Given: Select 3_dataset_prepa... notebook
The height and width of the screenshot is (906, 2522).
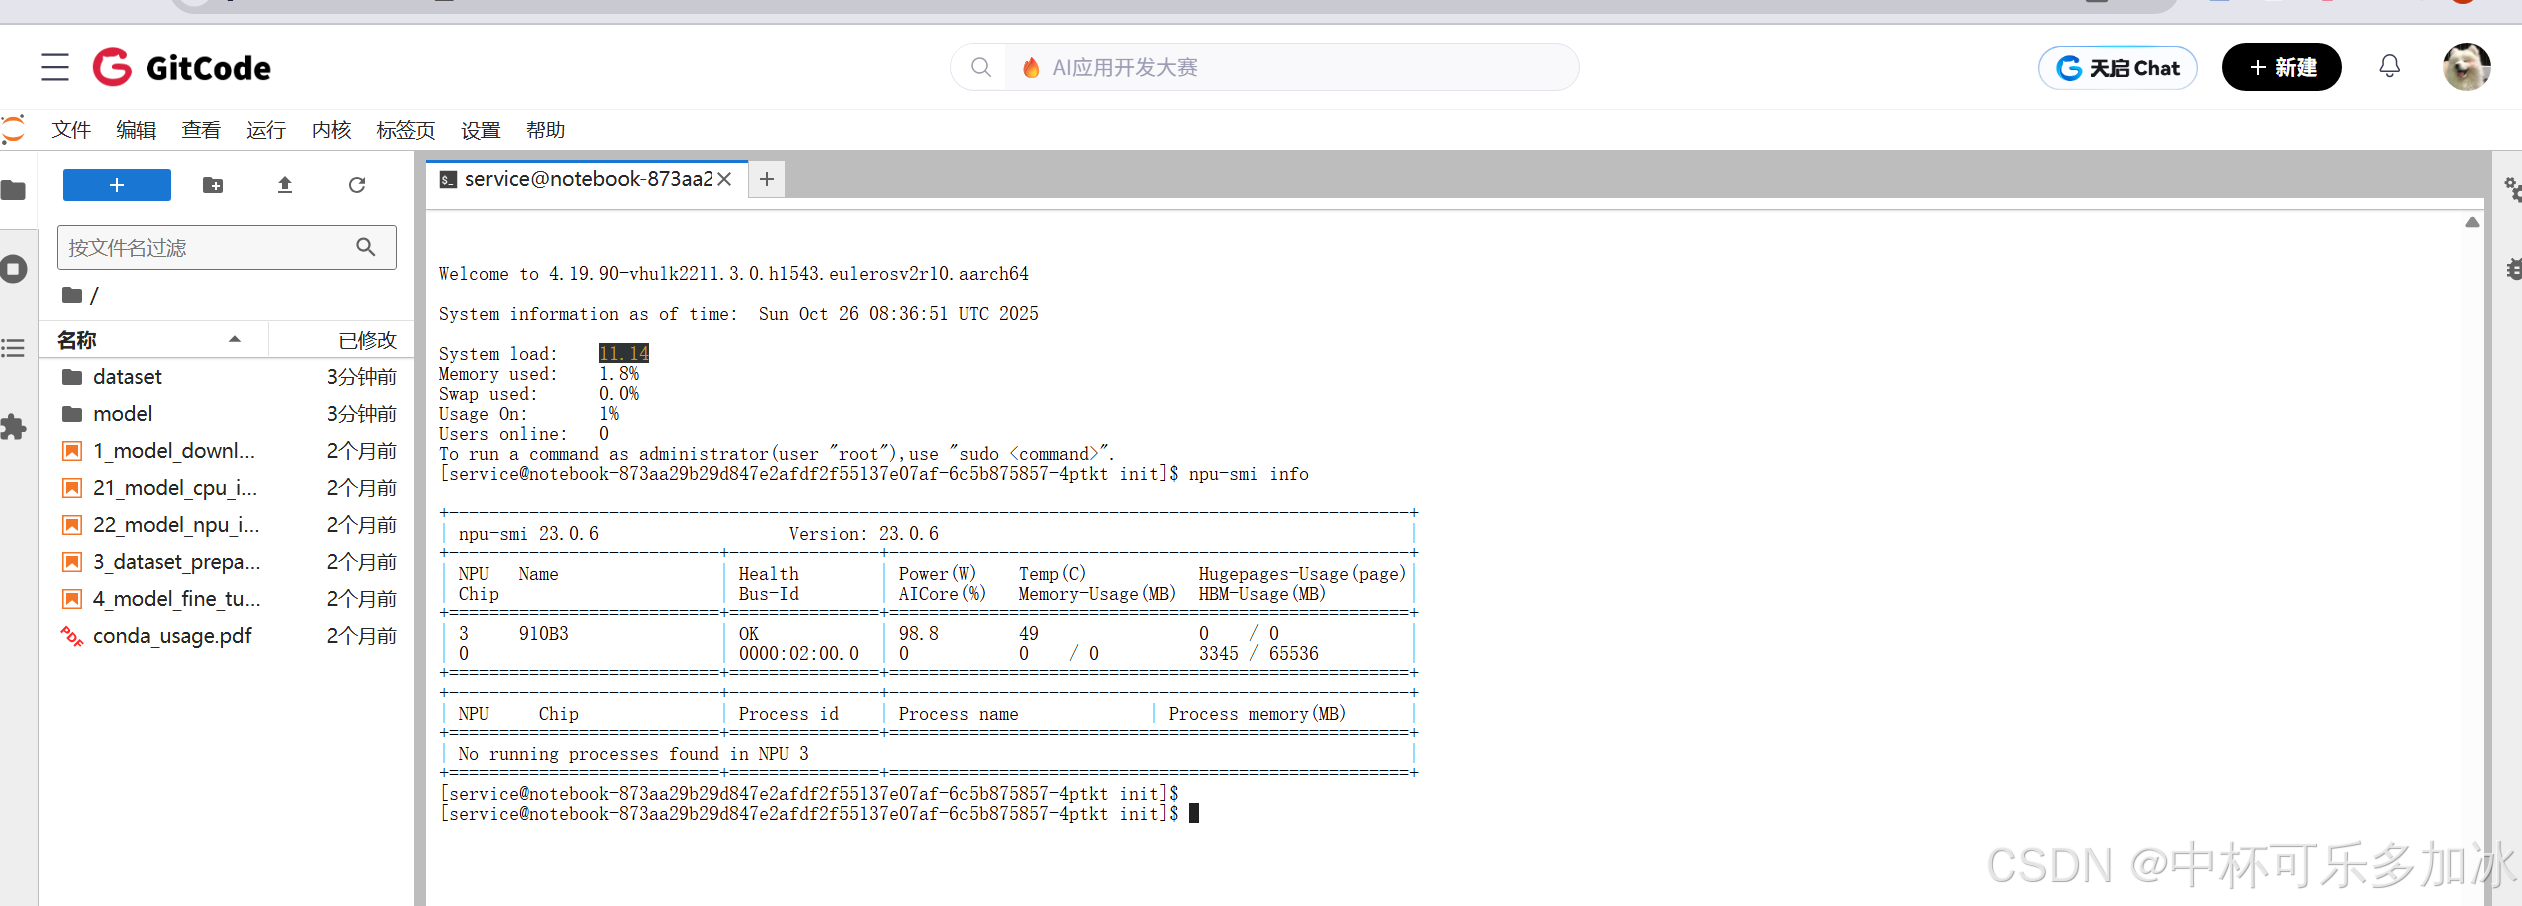Looking at the screenshot, I should tap(228, 562).
